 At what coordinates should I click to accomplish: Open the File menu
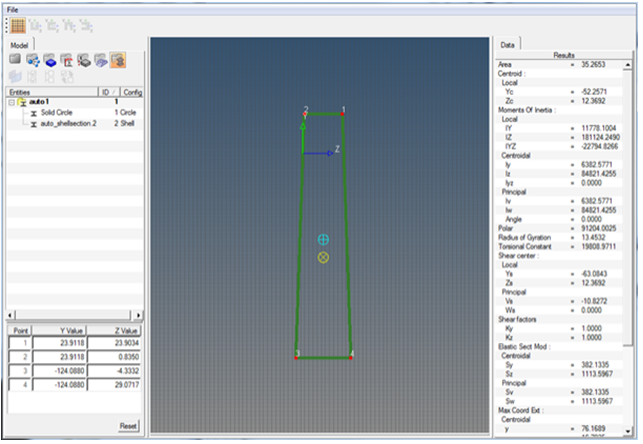click(x=13, y=8)
